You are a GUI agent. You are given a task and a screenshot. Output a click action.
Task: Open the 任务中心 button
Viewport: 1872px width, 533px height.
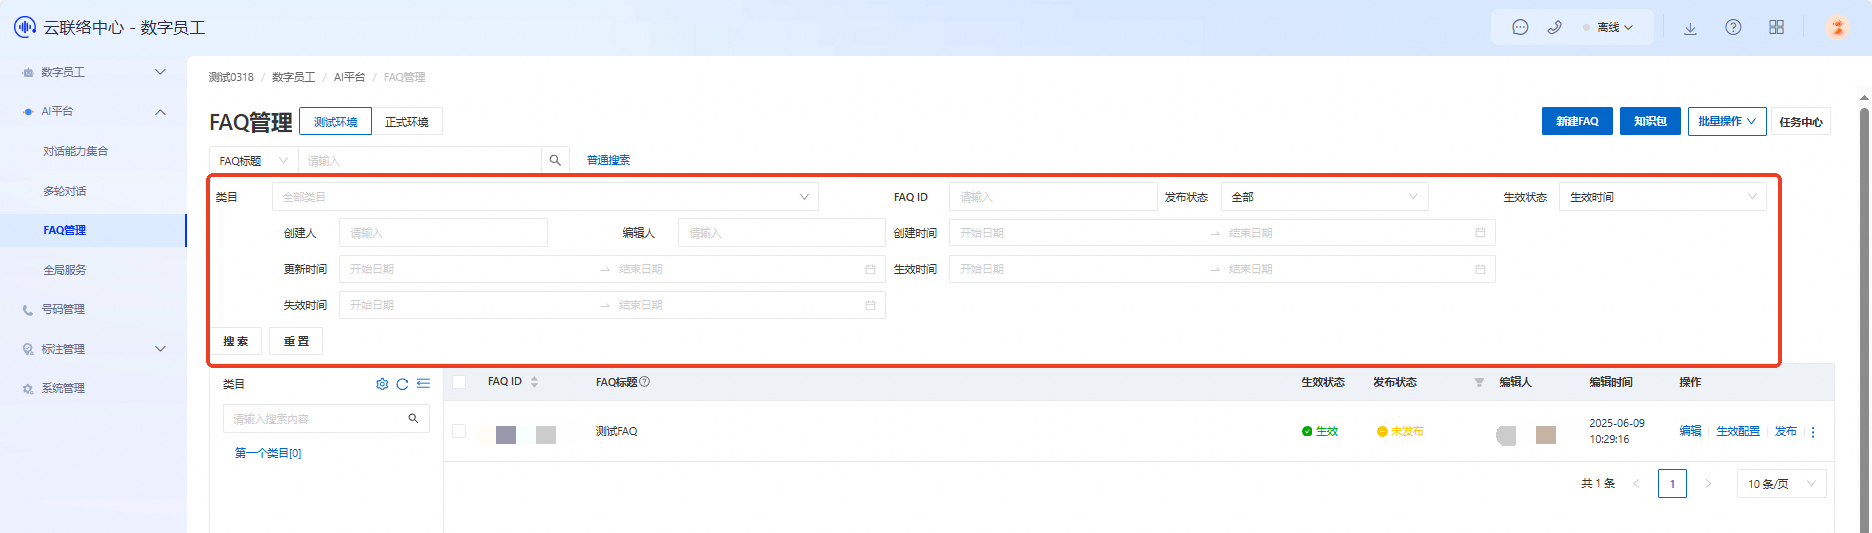1800,122
